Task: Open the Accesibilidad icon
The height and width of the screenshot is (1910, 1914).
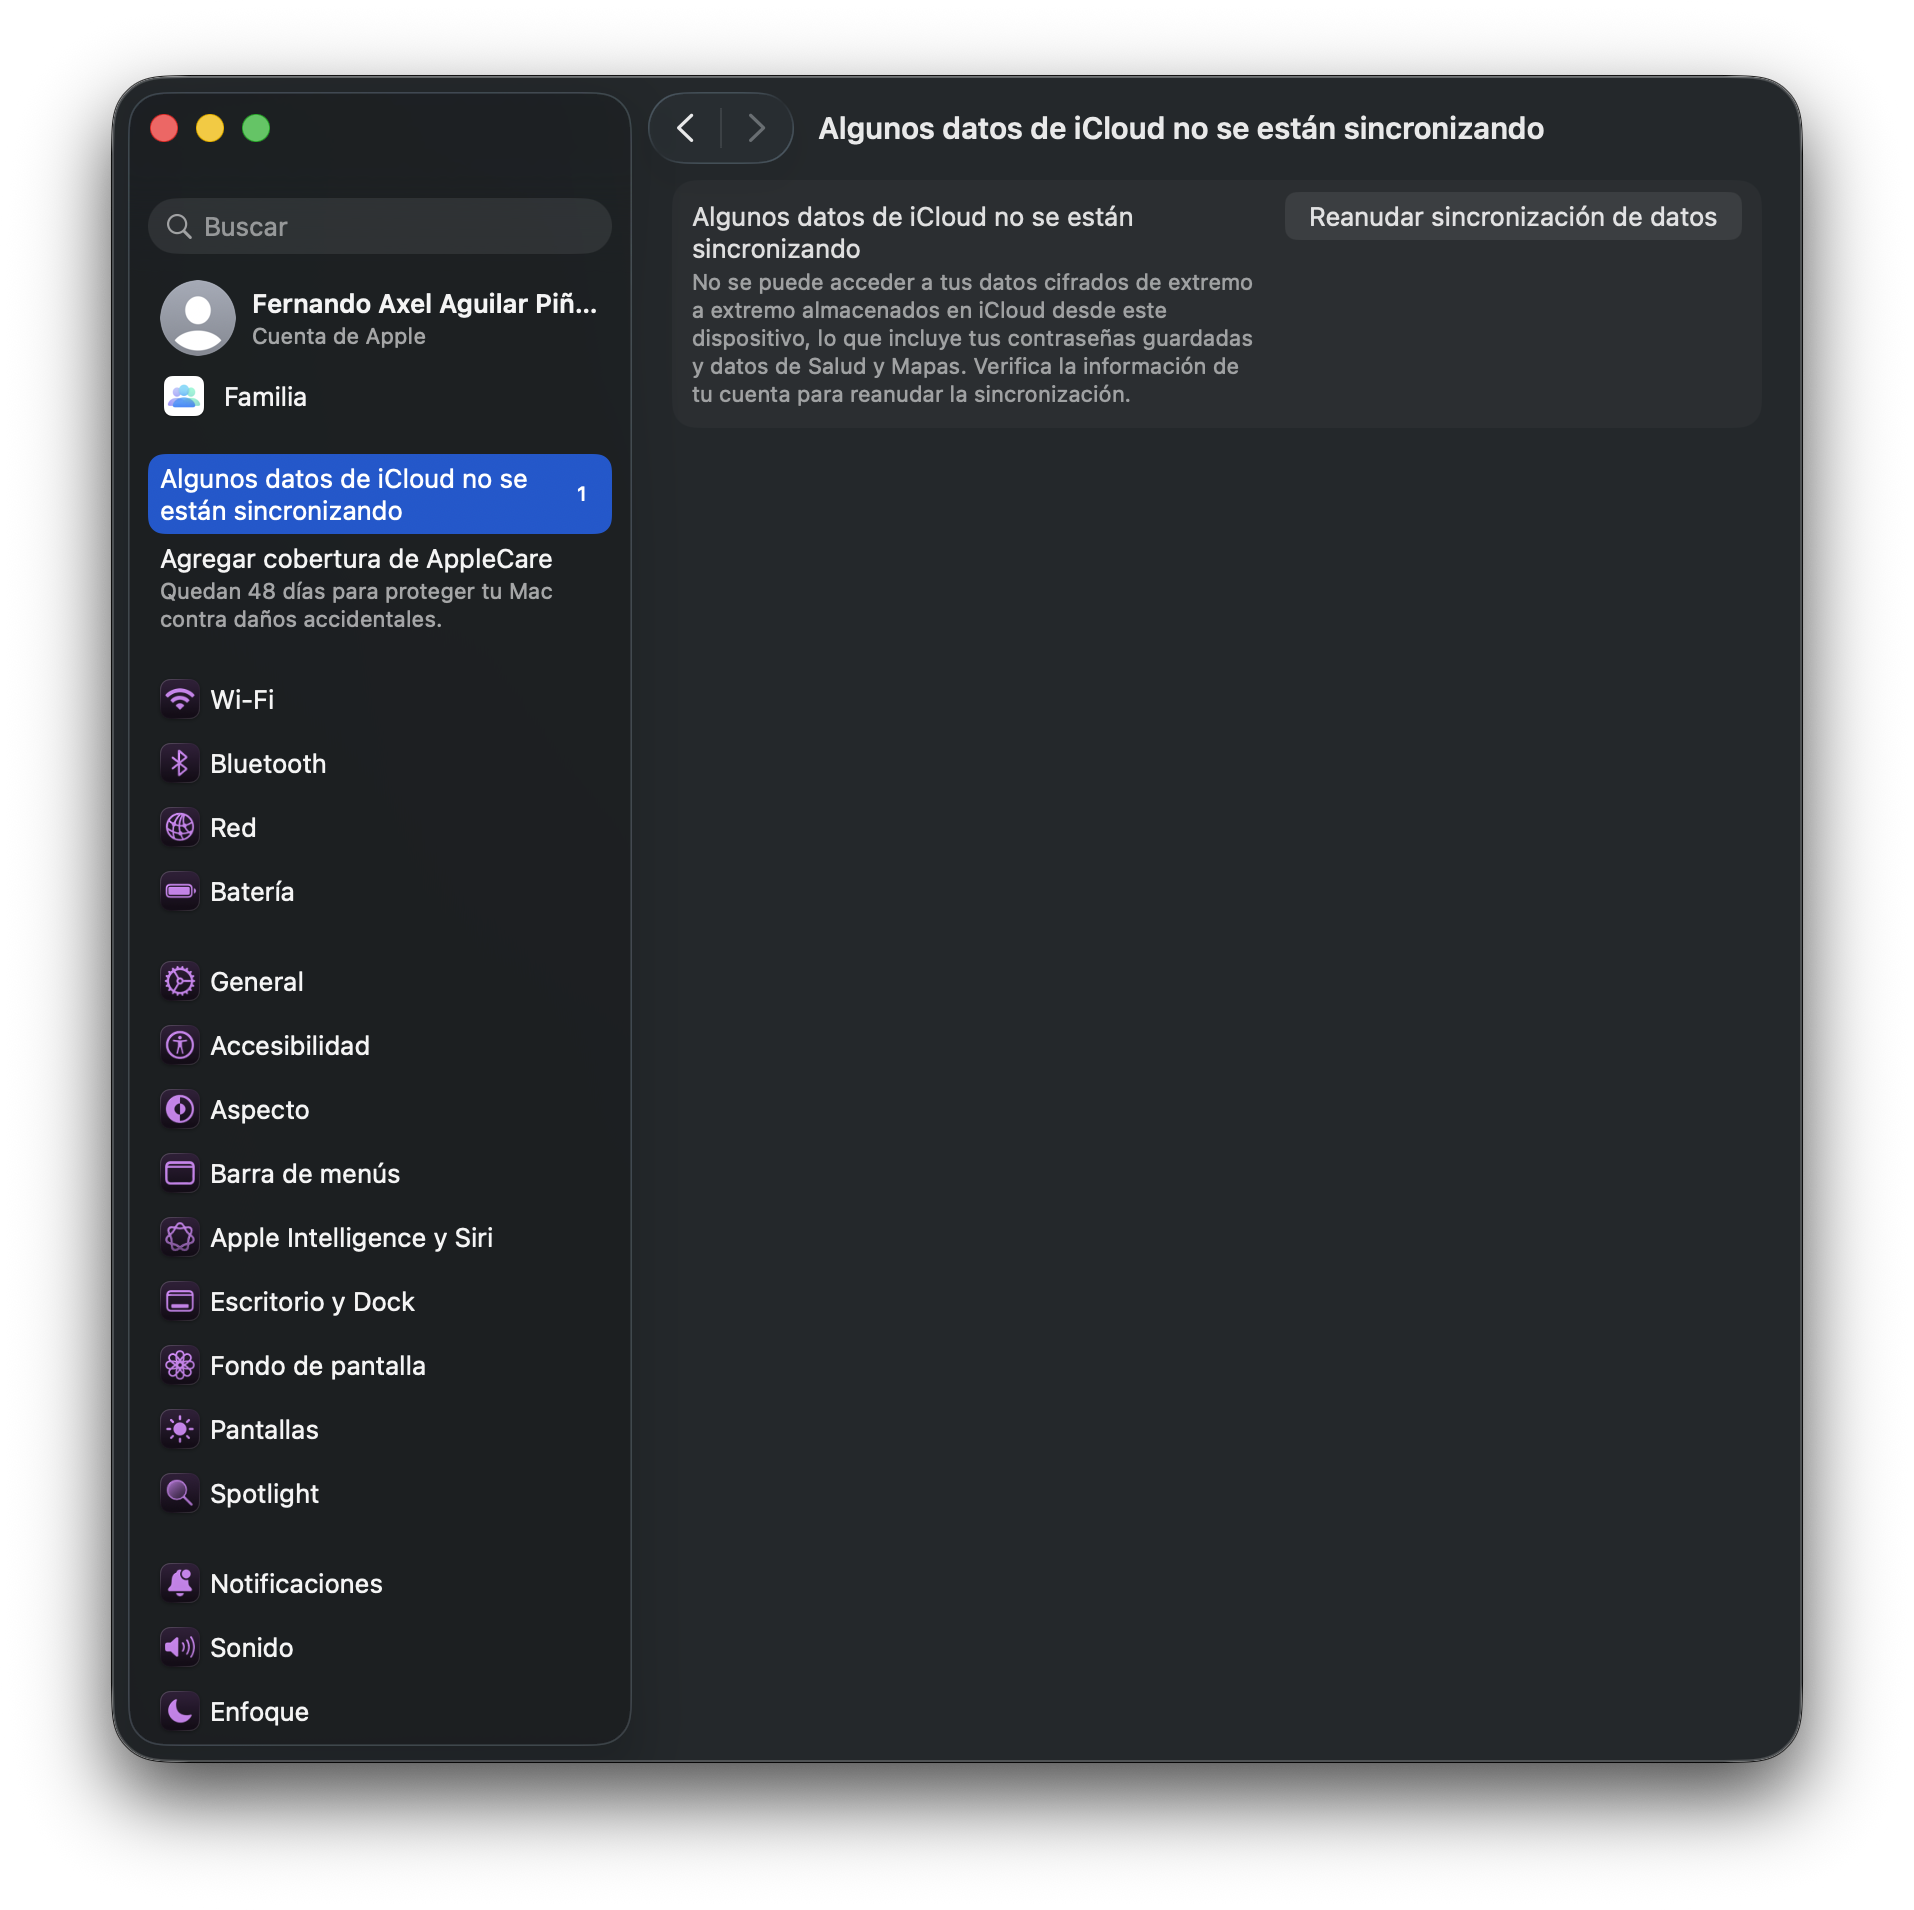Action: point(180,1045)
